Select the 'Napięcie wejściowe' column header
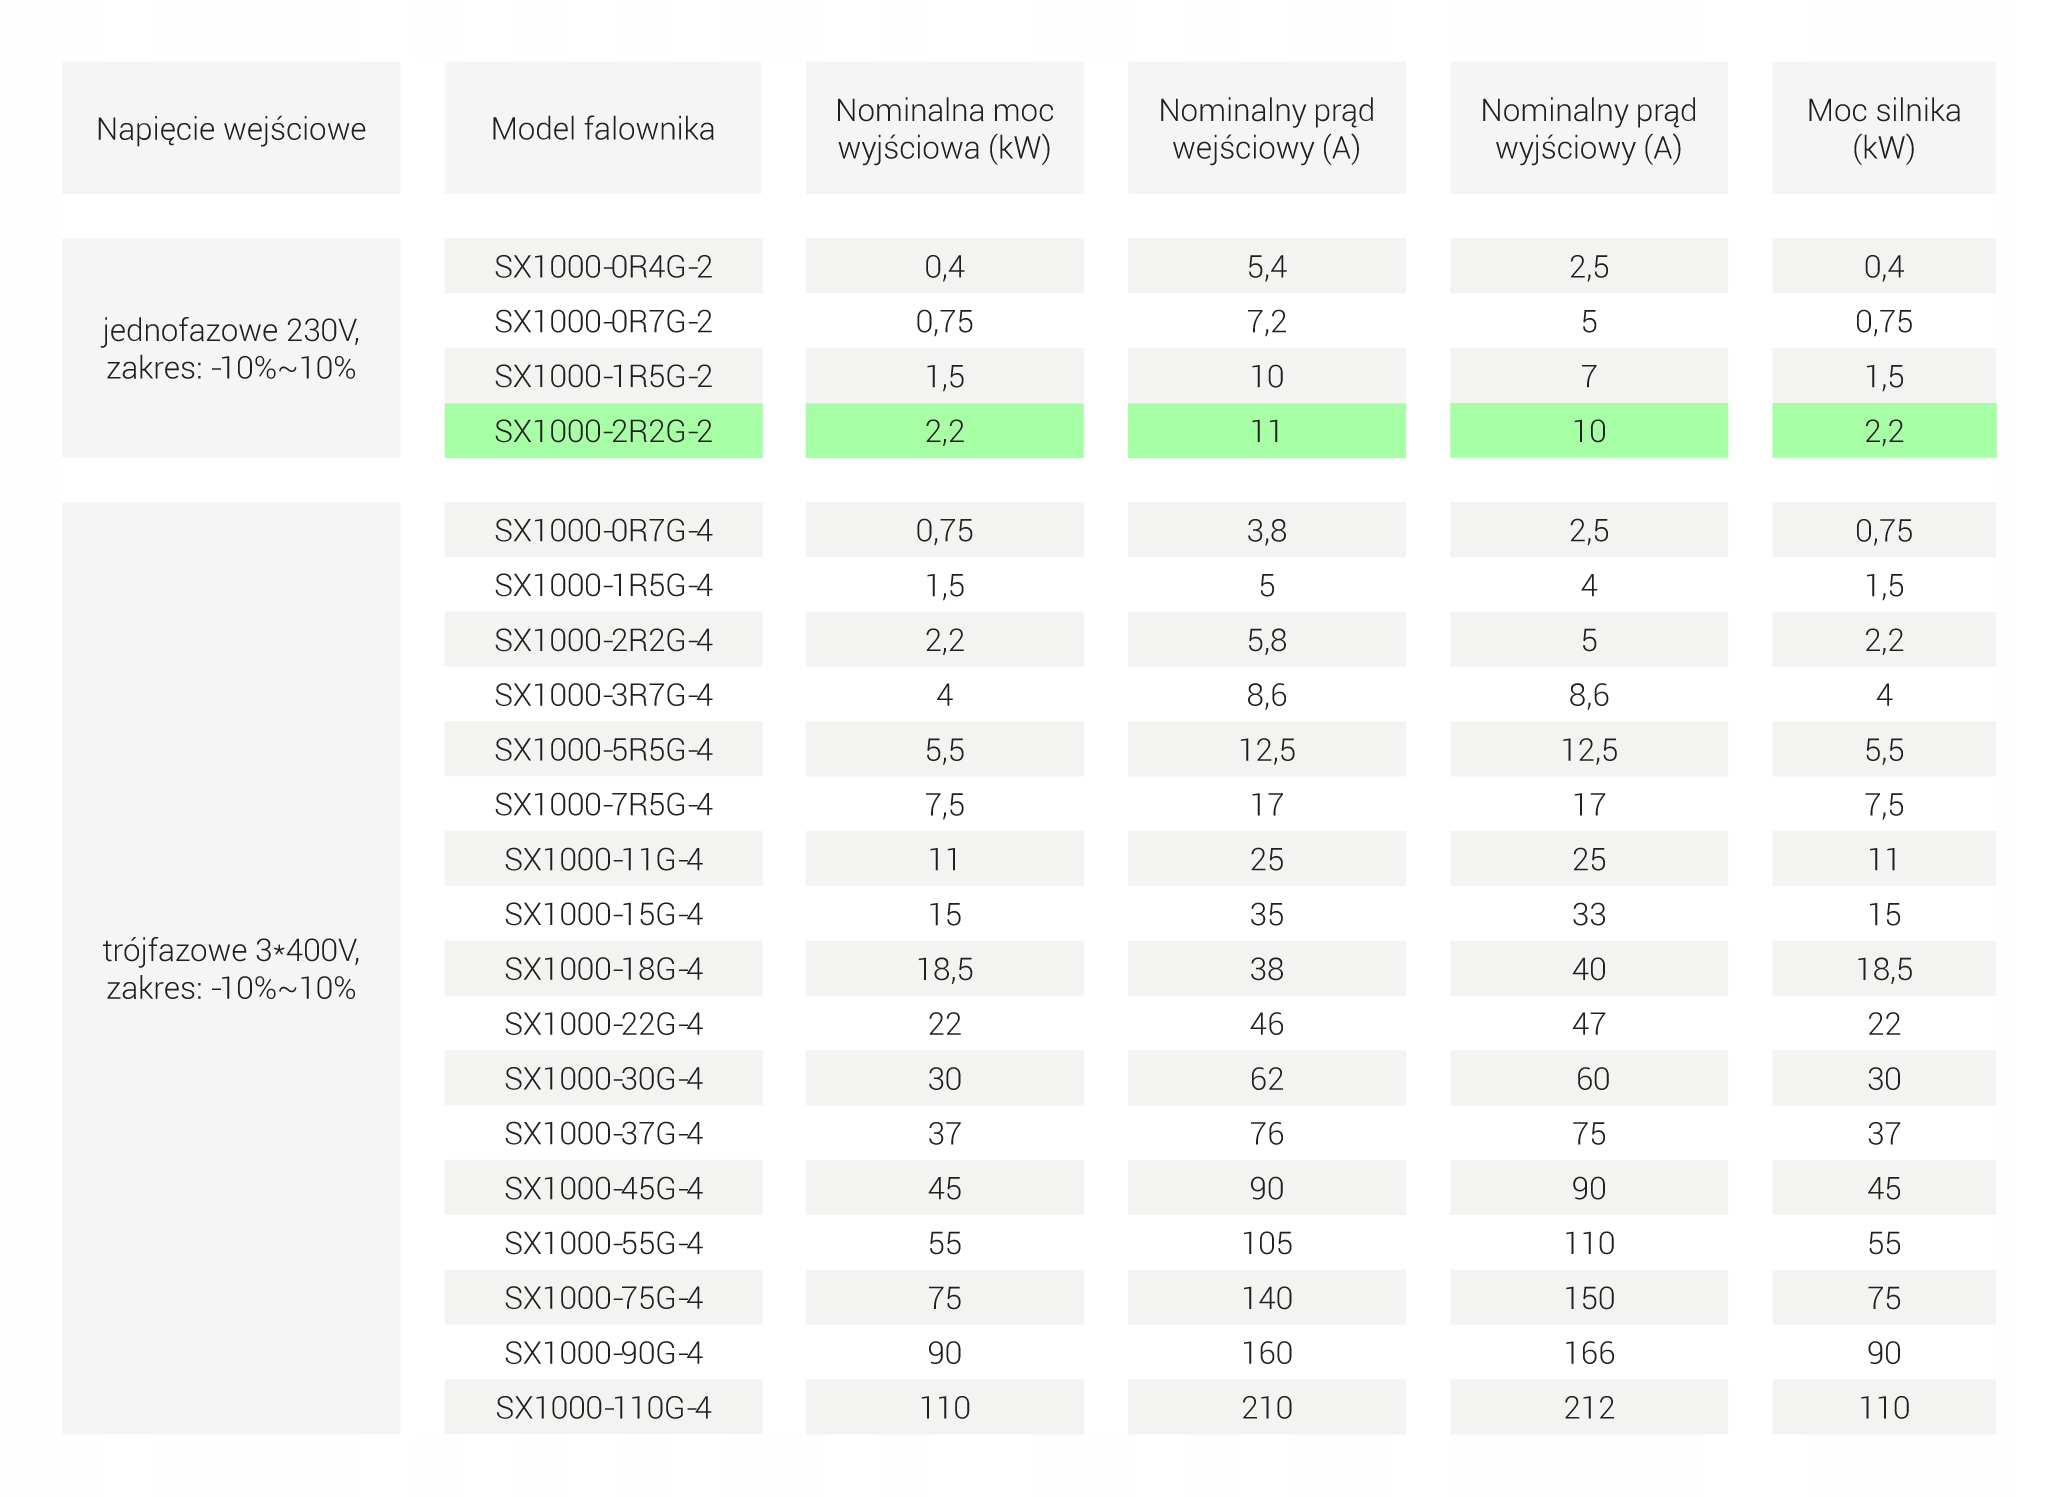Viewport: 2065px width, 1497px height. 231,128
